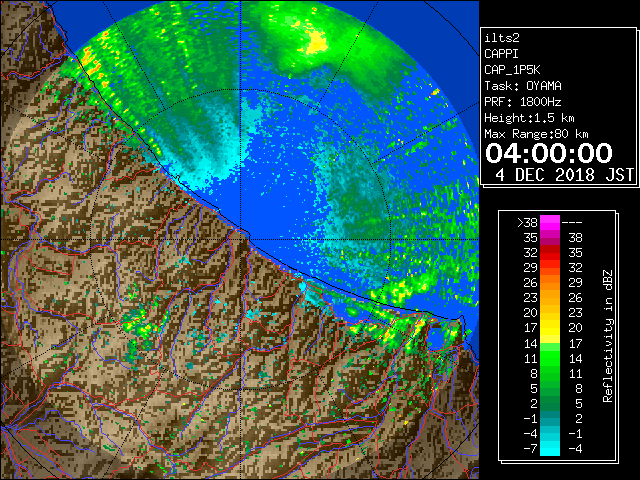Click 'Task: OYAMA' line
The width and height of the screenshot is (640, 480).
coord(523,86)
